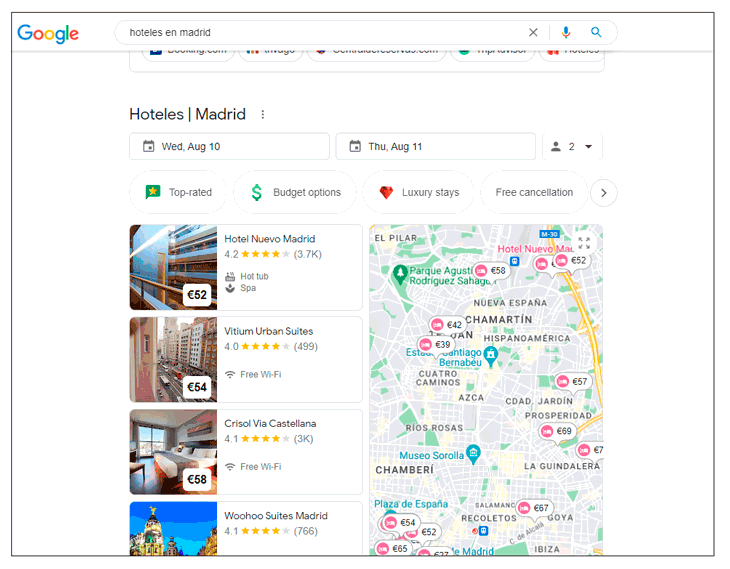The width and height of the screenshot is (730, 569).
Task: Click the €54 hotel pin on the map
Action: pyautogui.click(x=401, y=522)
